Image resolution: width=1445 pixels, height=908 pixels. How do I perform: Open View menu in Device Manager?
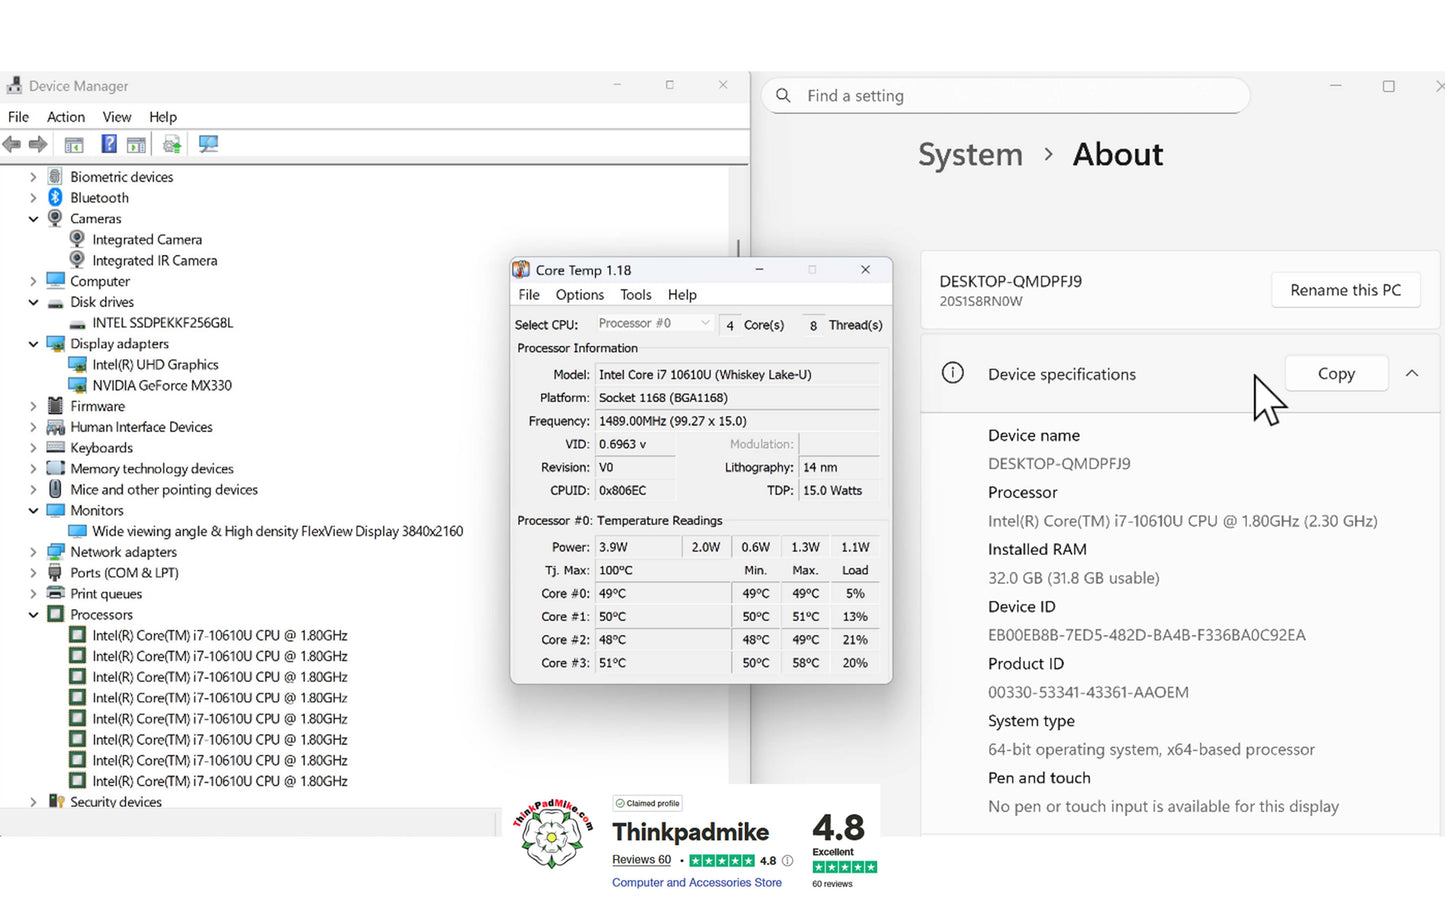[x=117, y=117]
